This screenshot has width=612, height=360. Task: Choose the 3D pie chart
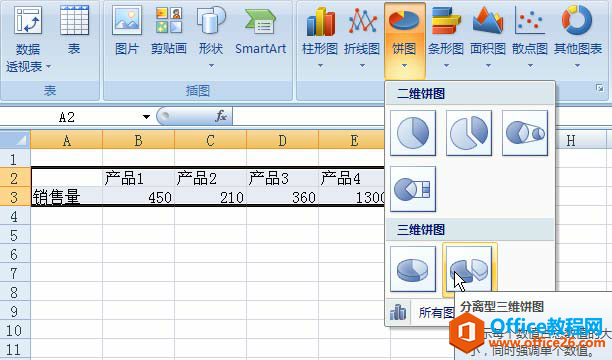point(413,269)
